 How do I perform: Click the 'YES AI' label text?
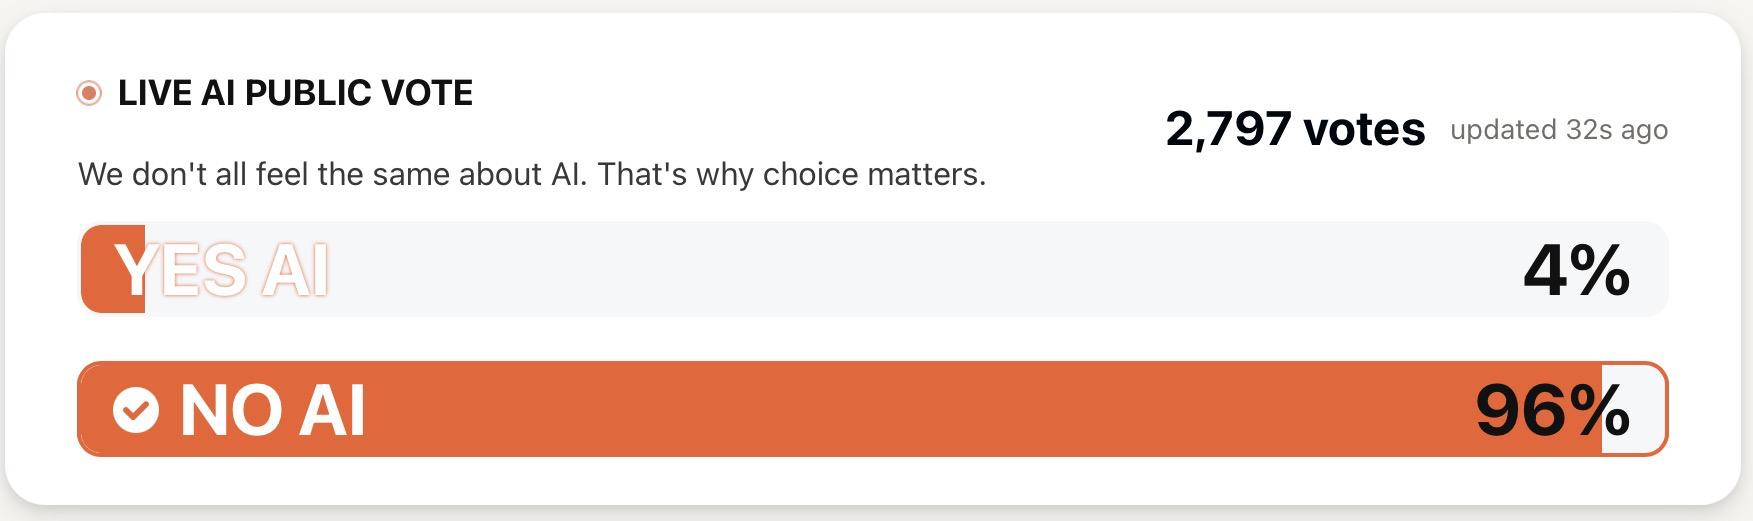pos(222,270)
